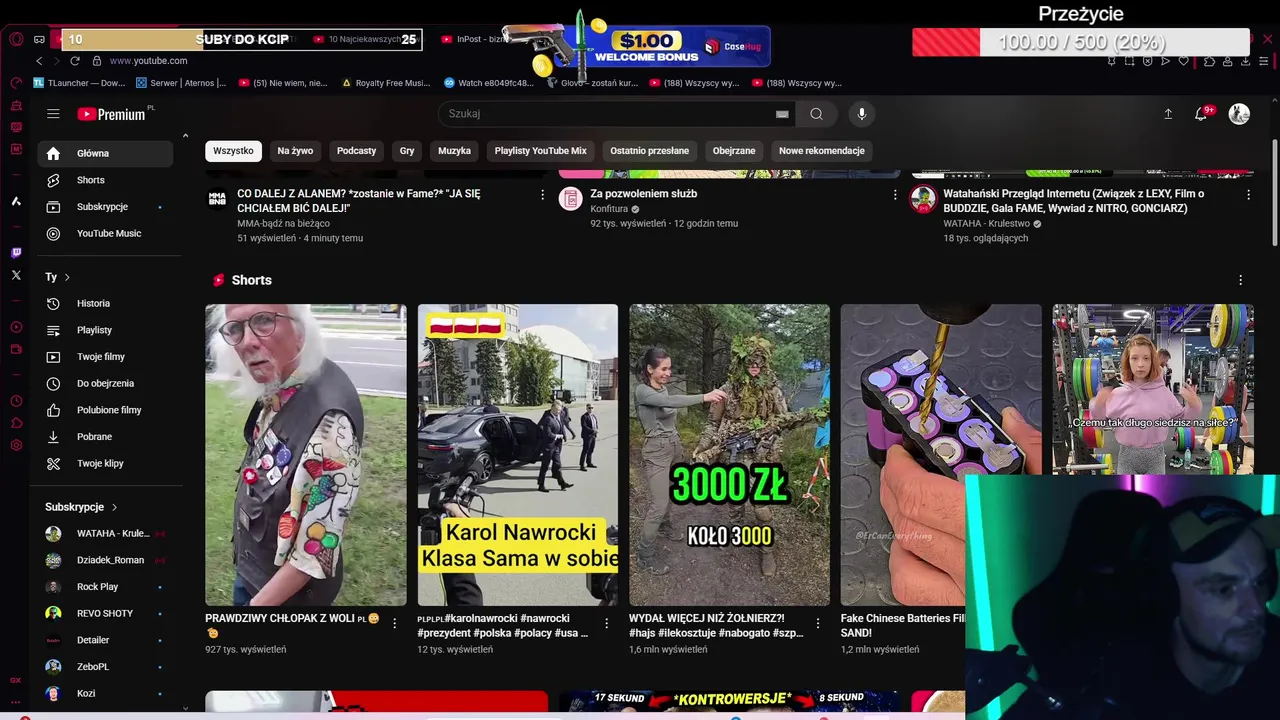The image size is (1280, 720).
Task: Open Opera easy setup menu icon
Action: click(x=1265, y=61)
